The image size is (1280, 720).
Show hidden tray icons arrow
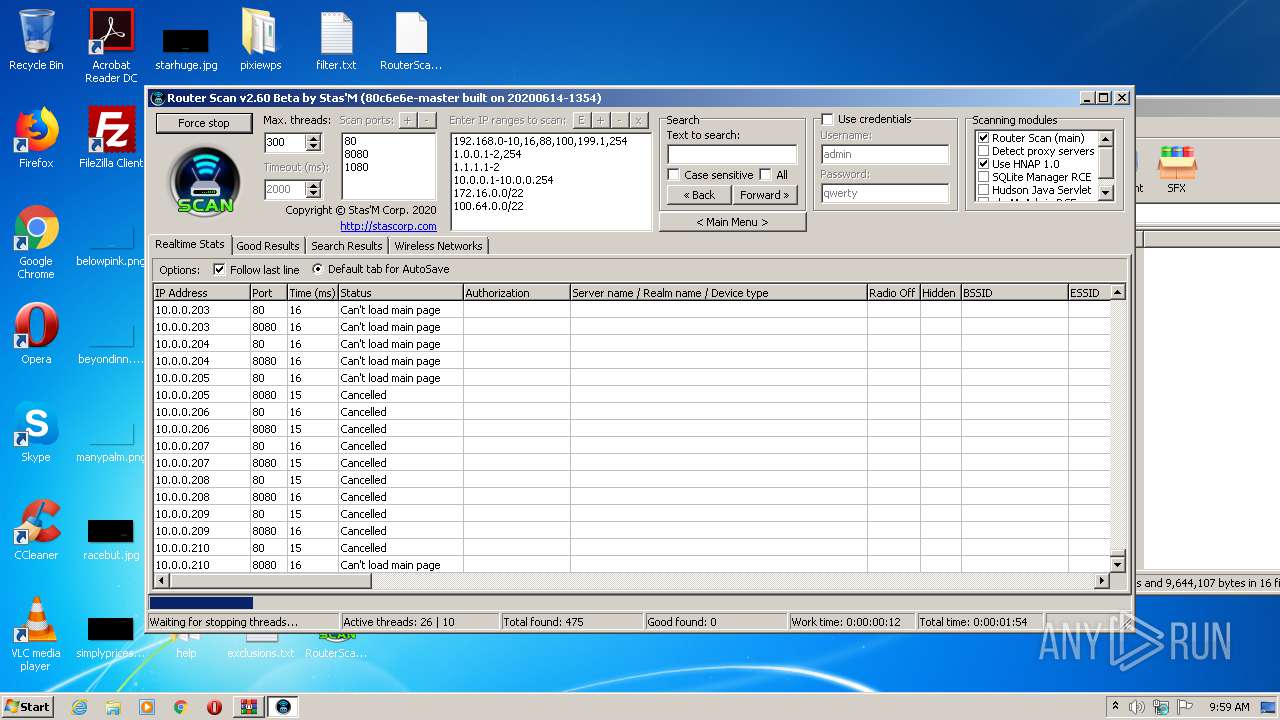(1115, 707)
